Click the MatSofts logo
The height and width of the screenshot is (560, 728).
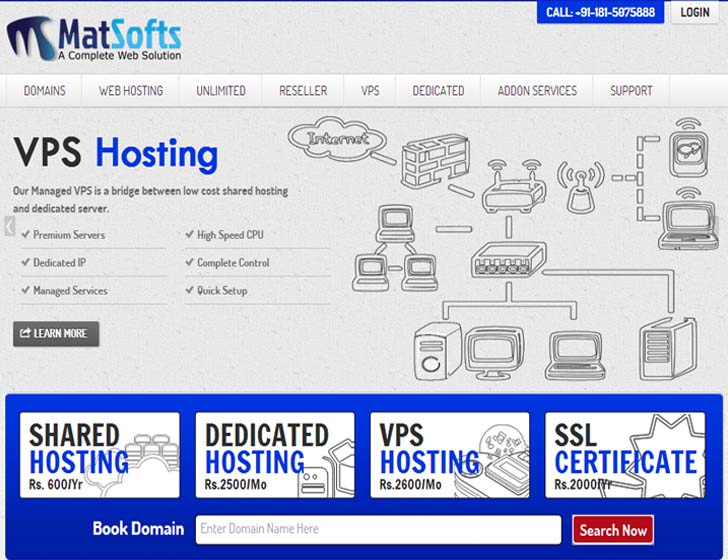94,37
